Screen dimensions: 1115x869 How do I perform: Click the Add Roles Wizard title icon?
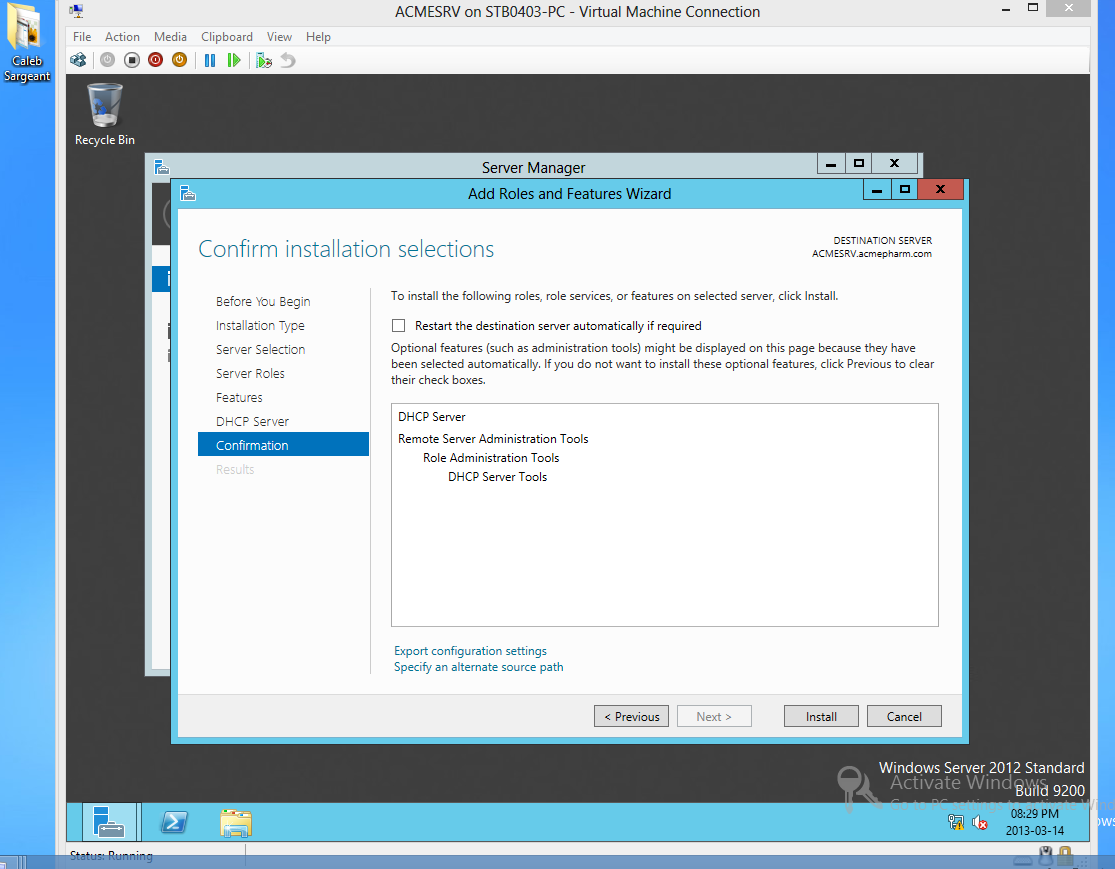coord(188,193)
